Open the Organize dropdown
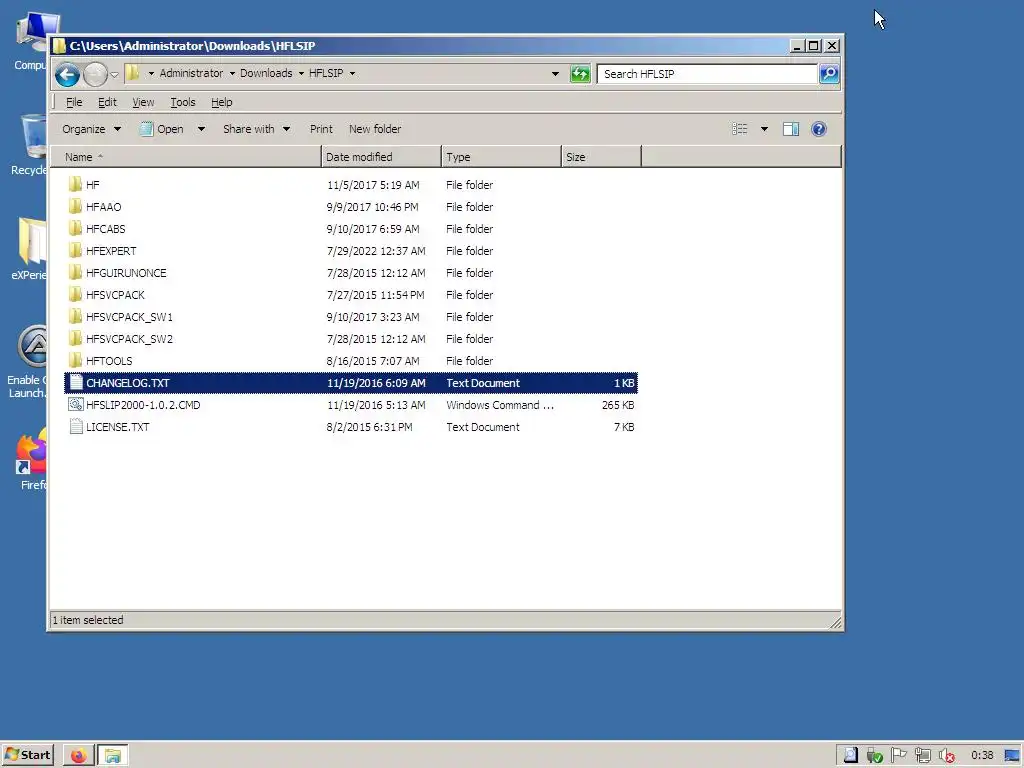Image resolution: width=1024 pixels, height=768 pixels. coord(91,129)
